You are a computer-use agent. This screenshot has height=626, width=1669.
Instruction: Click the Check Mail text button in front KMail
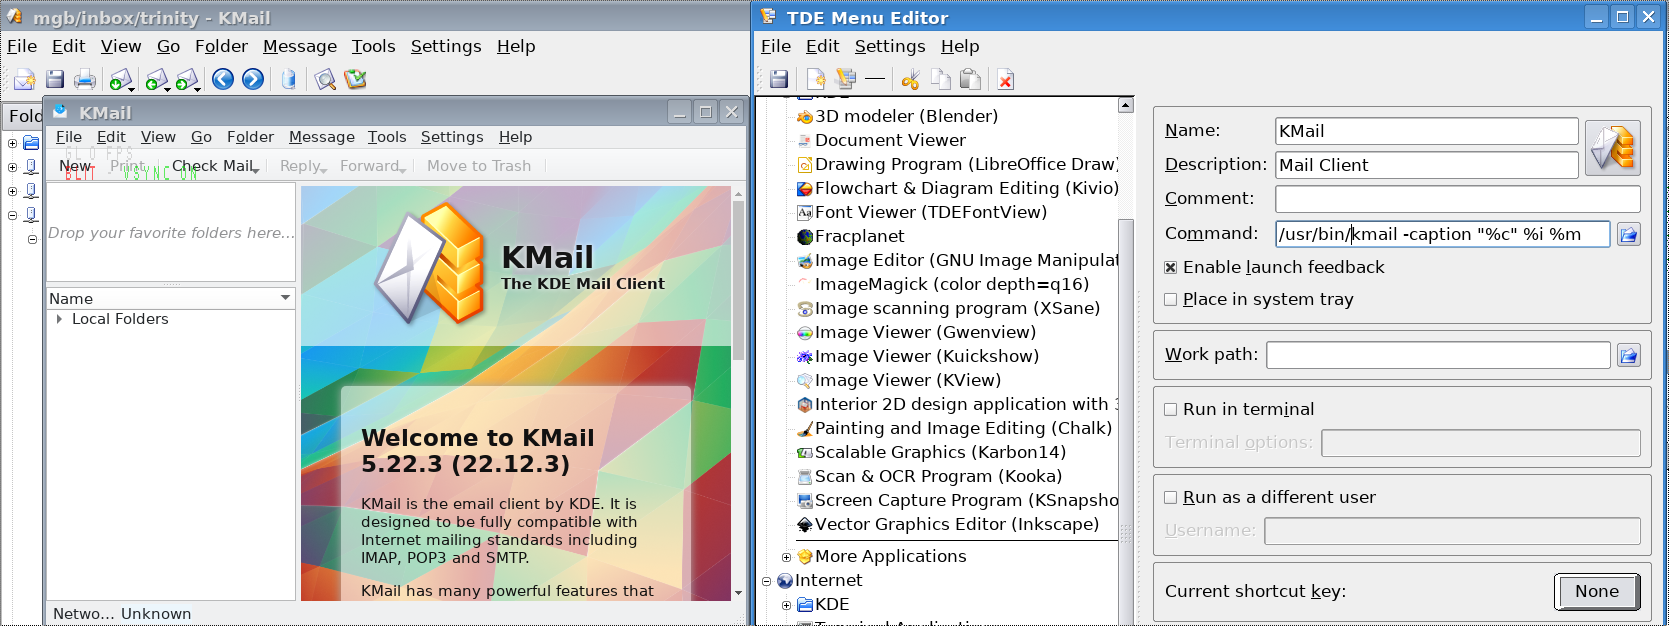212,166
